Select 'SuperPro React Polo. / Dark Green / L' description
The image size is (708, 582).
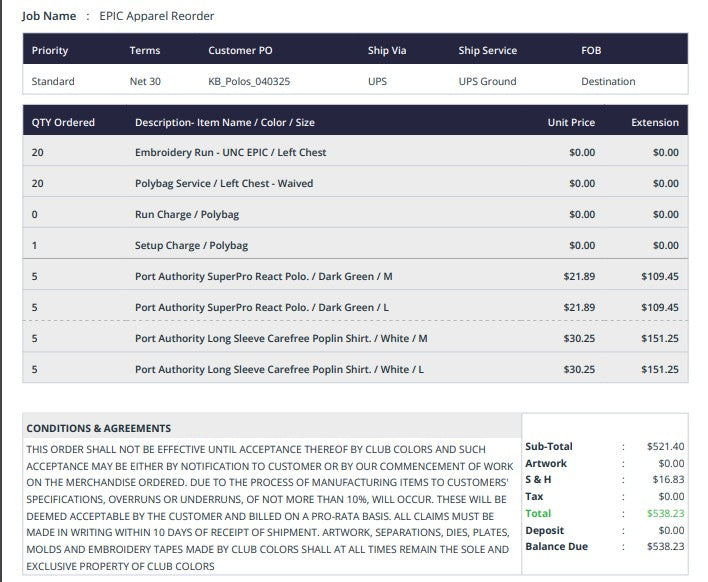click(262, 307)
